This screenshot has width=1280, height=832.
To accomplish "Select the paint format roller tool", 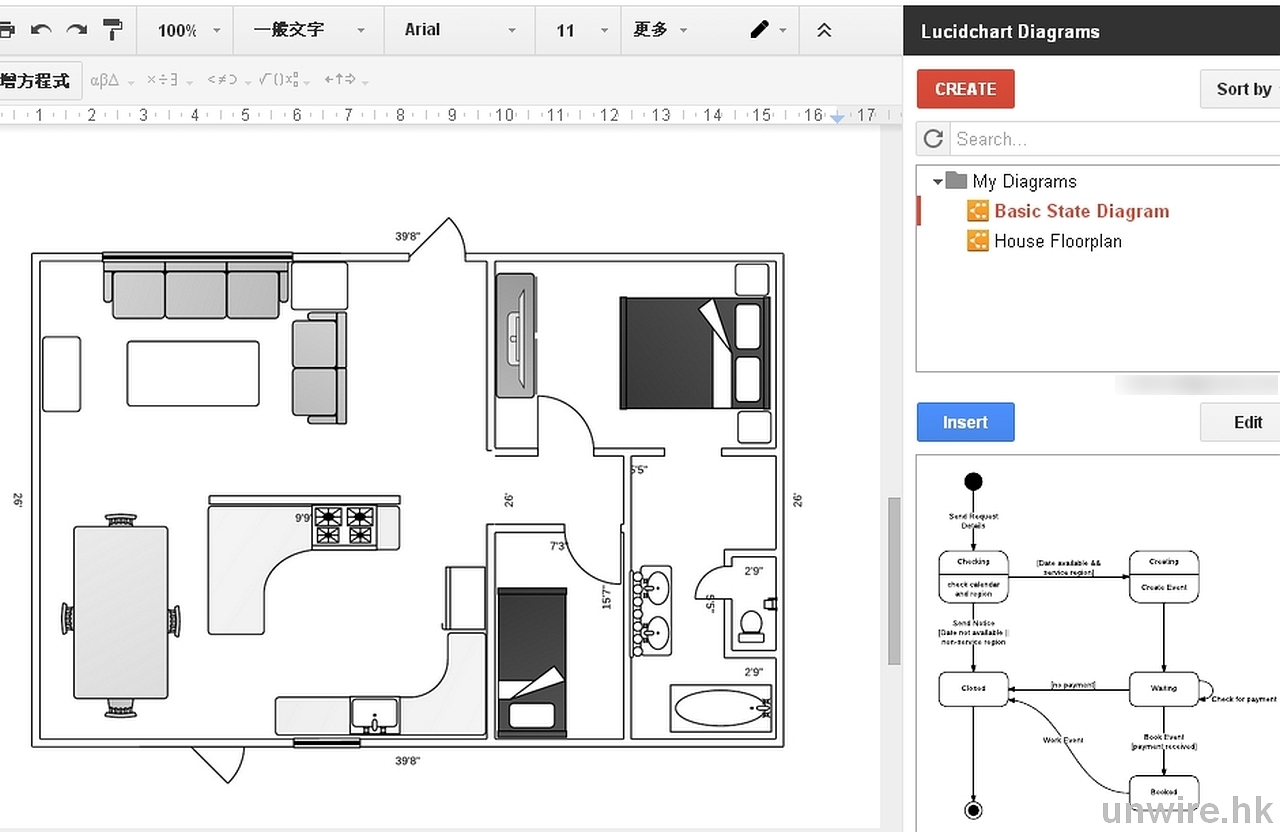I will tap(113, 30).
